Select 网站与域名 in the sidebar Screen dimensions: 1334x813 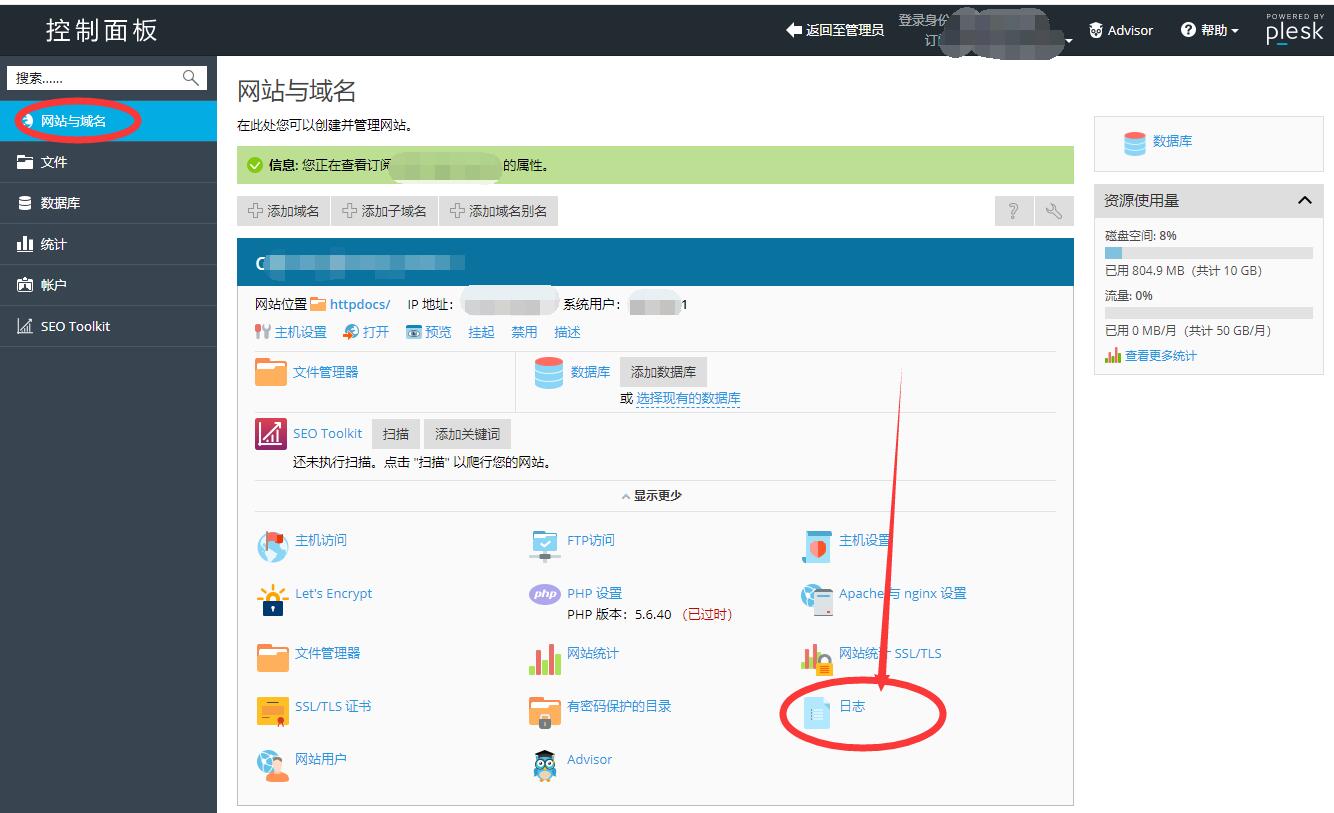tap(108, 121)
